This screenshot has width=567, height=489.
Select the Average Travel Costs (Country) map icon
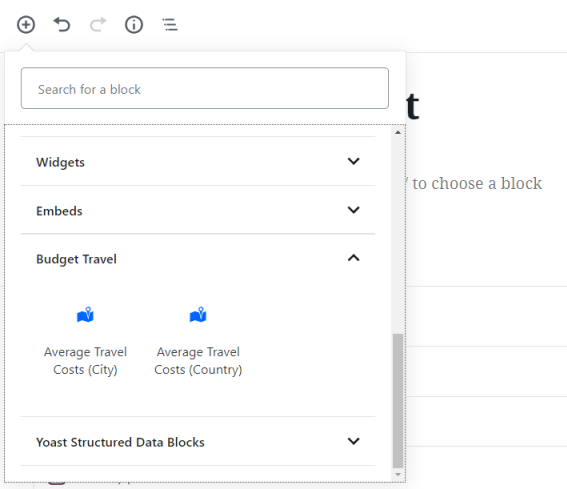pos(198,315)
